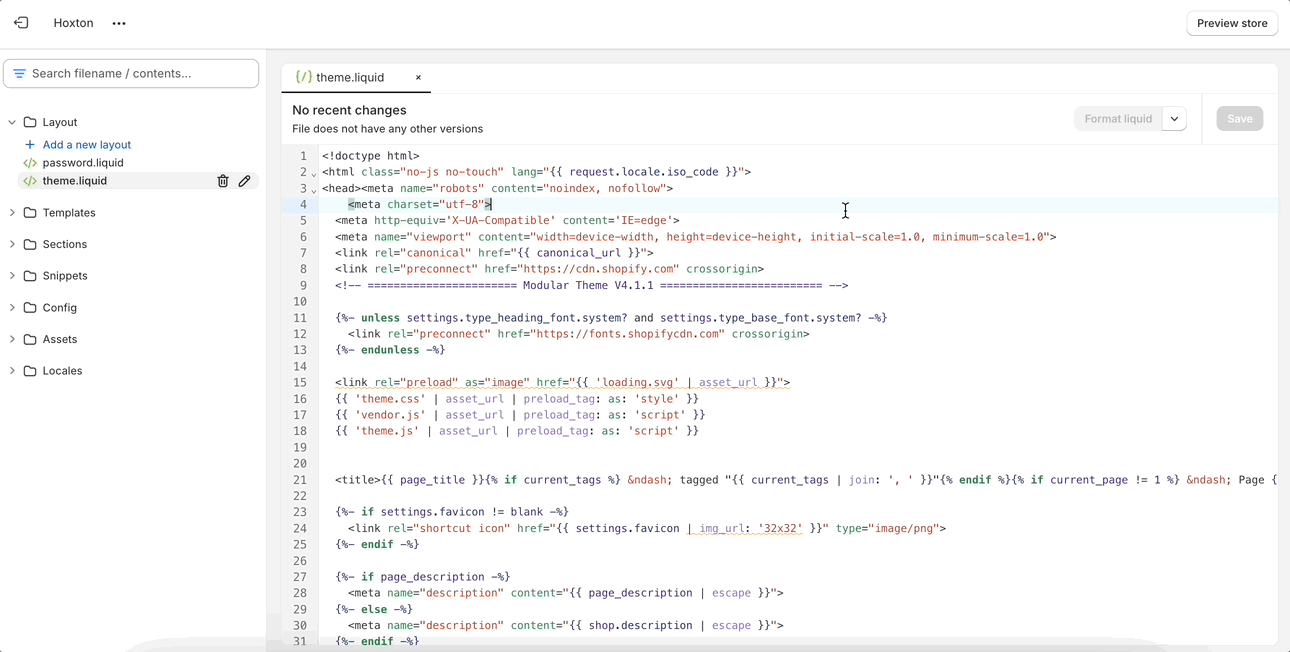Focus the Search filename / contents field
This screenshot has width=1290, height=652.
coord(131,73)
